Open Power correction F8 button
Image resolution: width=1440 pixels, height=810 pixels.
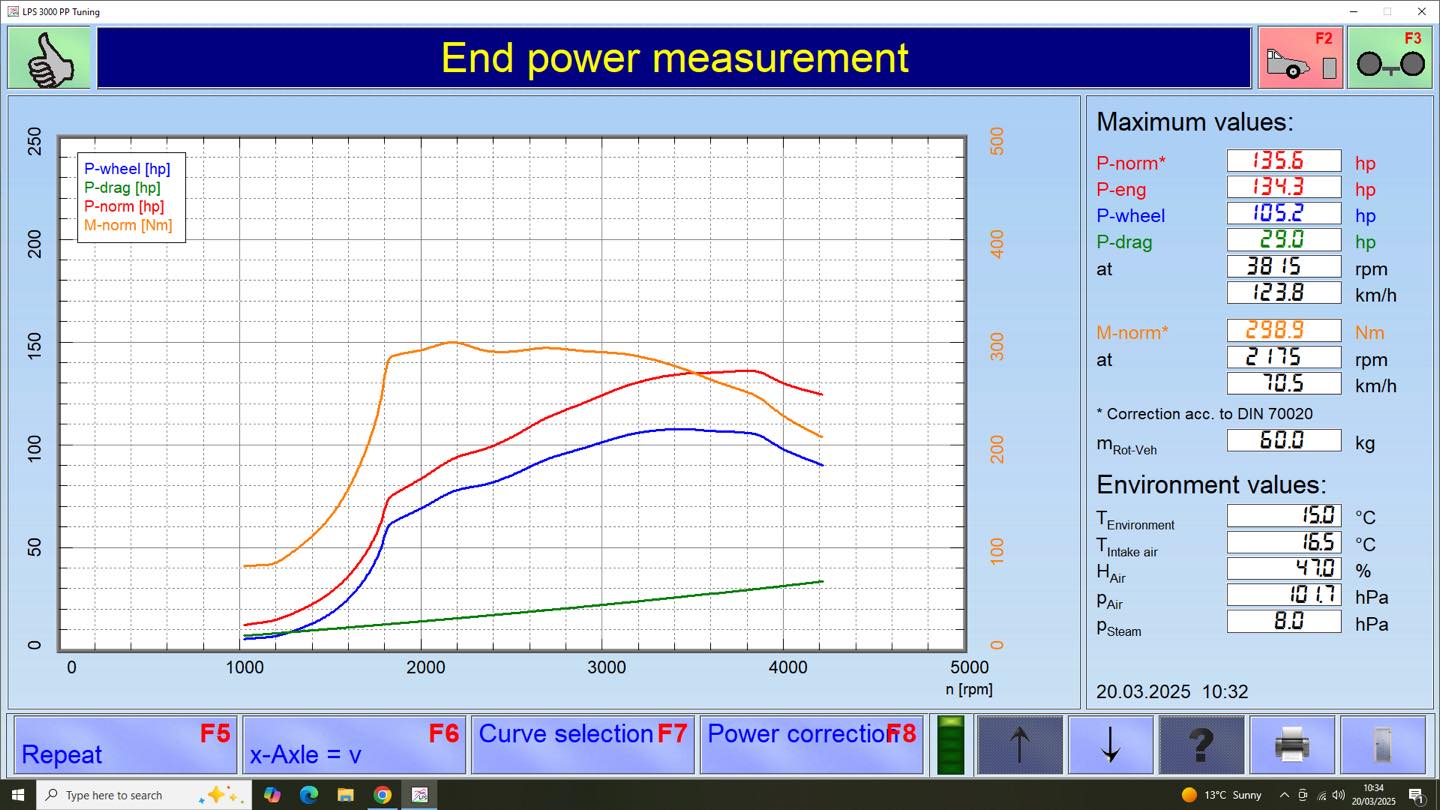pos(811,745)
